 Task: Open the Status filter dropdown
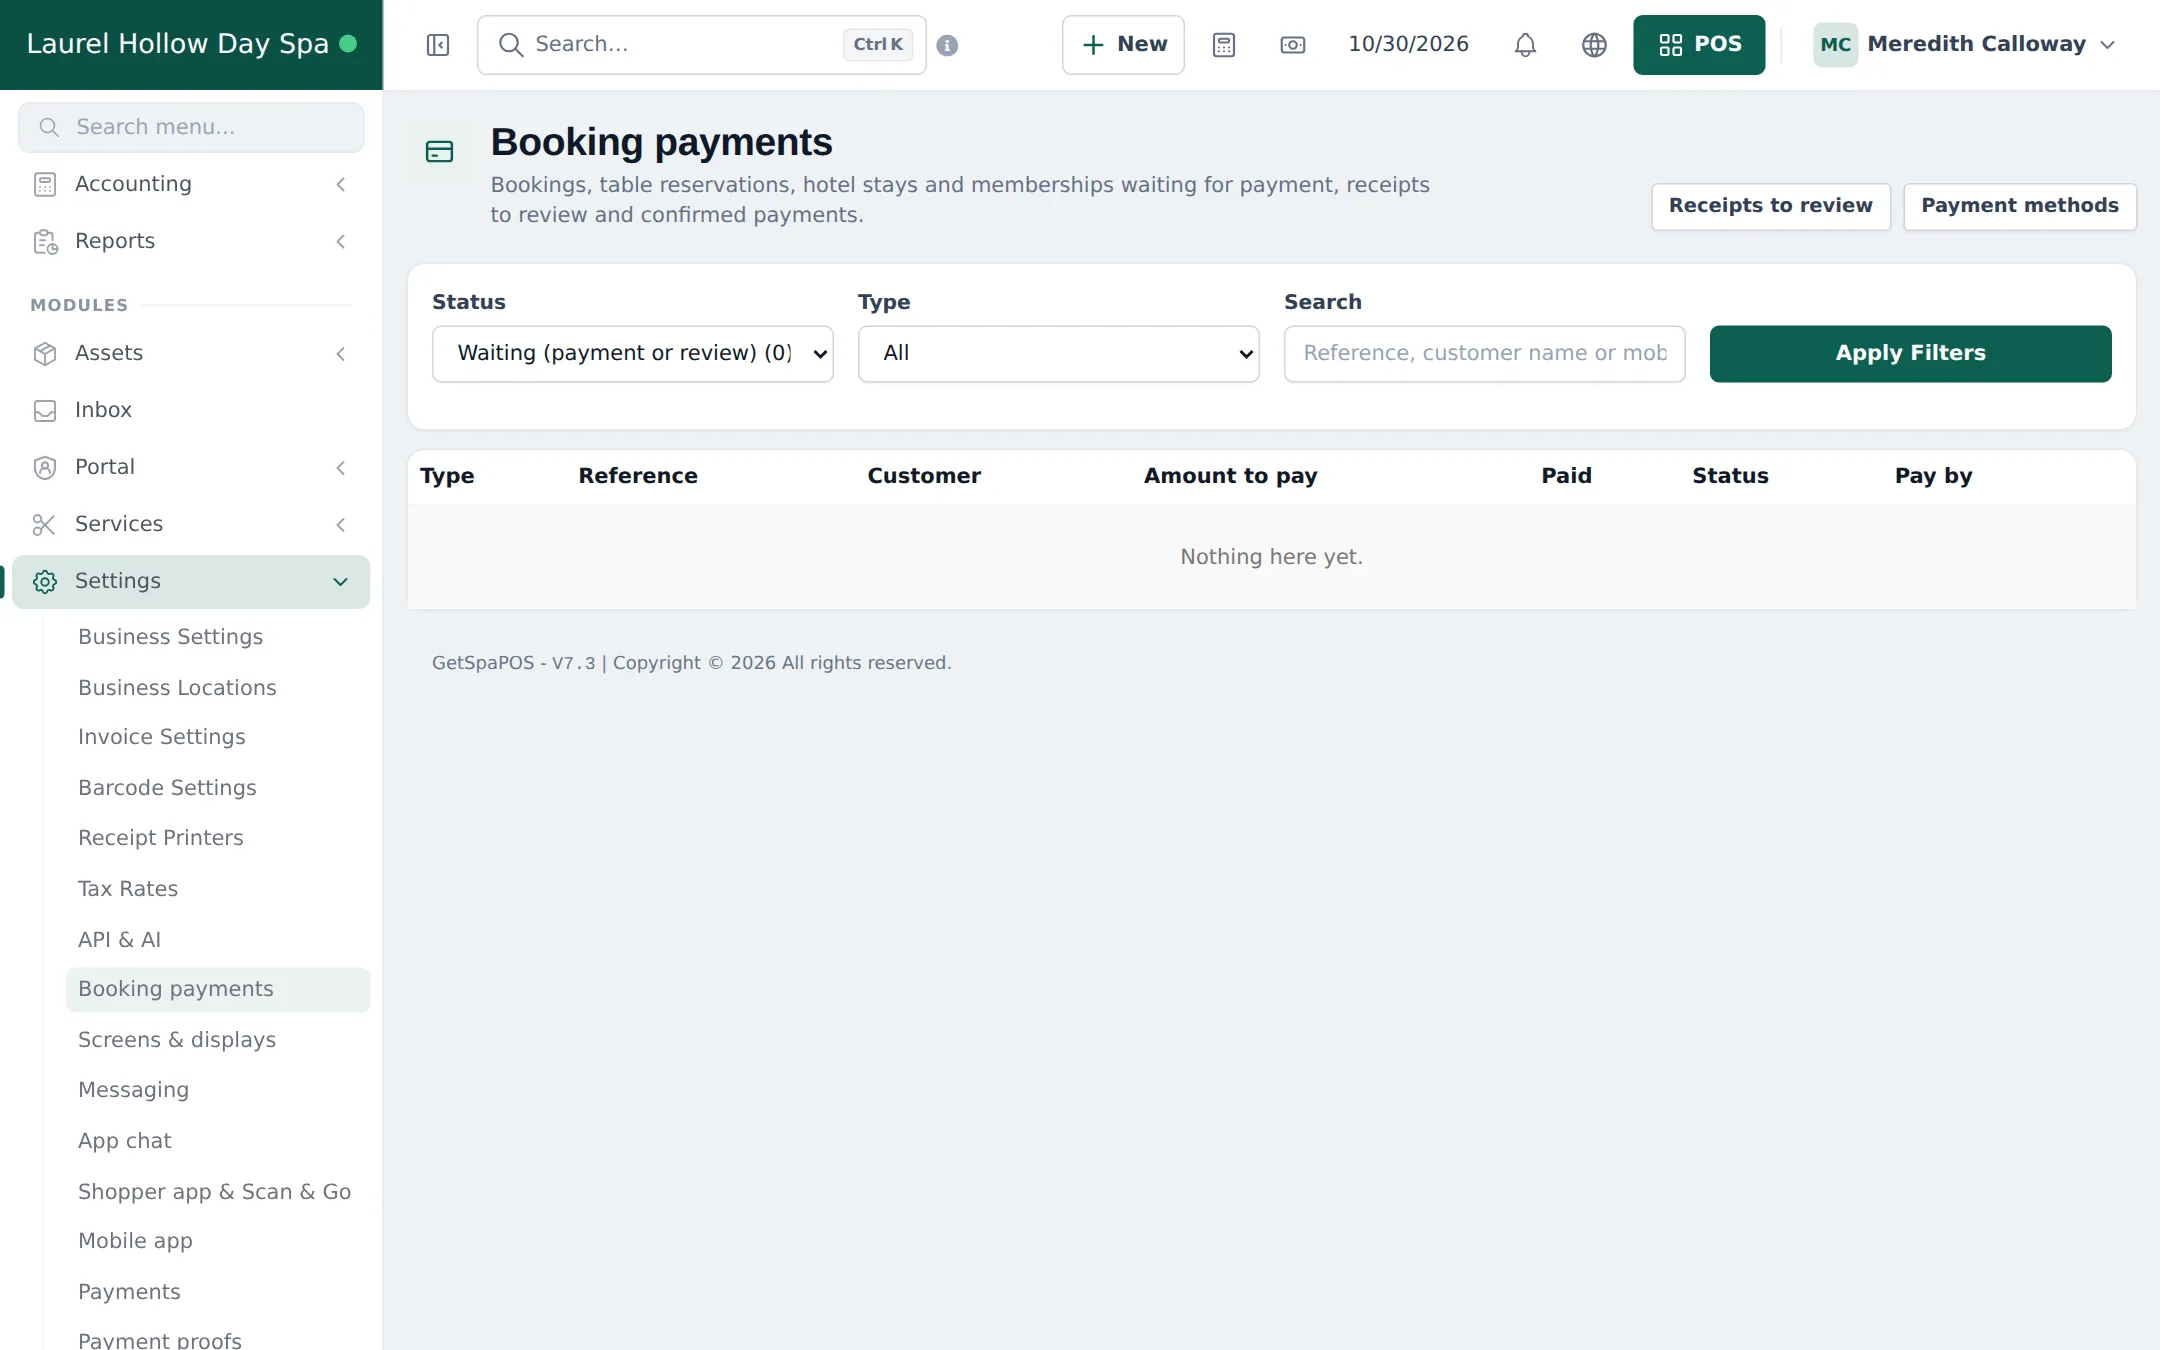pyautogui.click(x=633, y=353)
